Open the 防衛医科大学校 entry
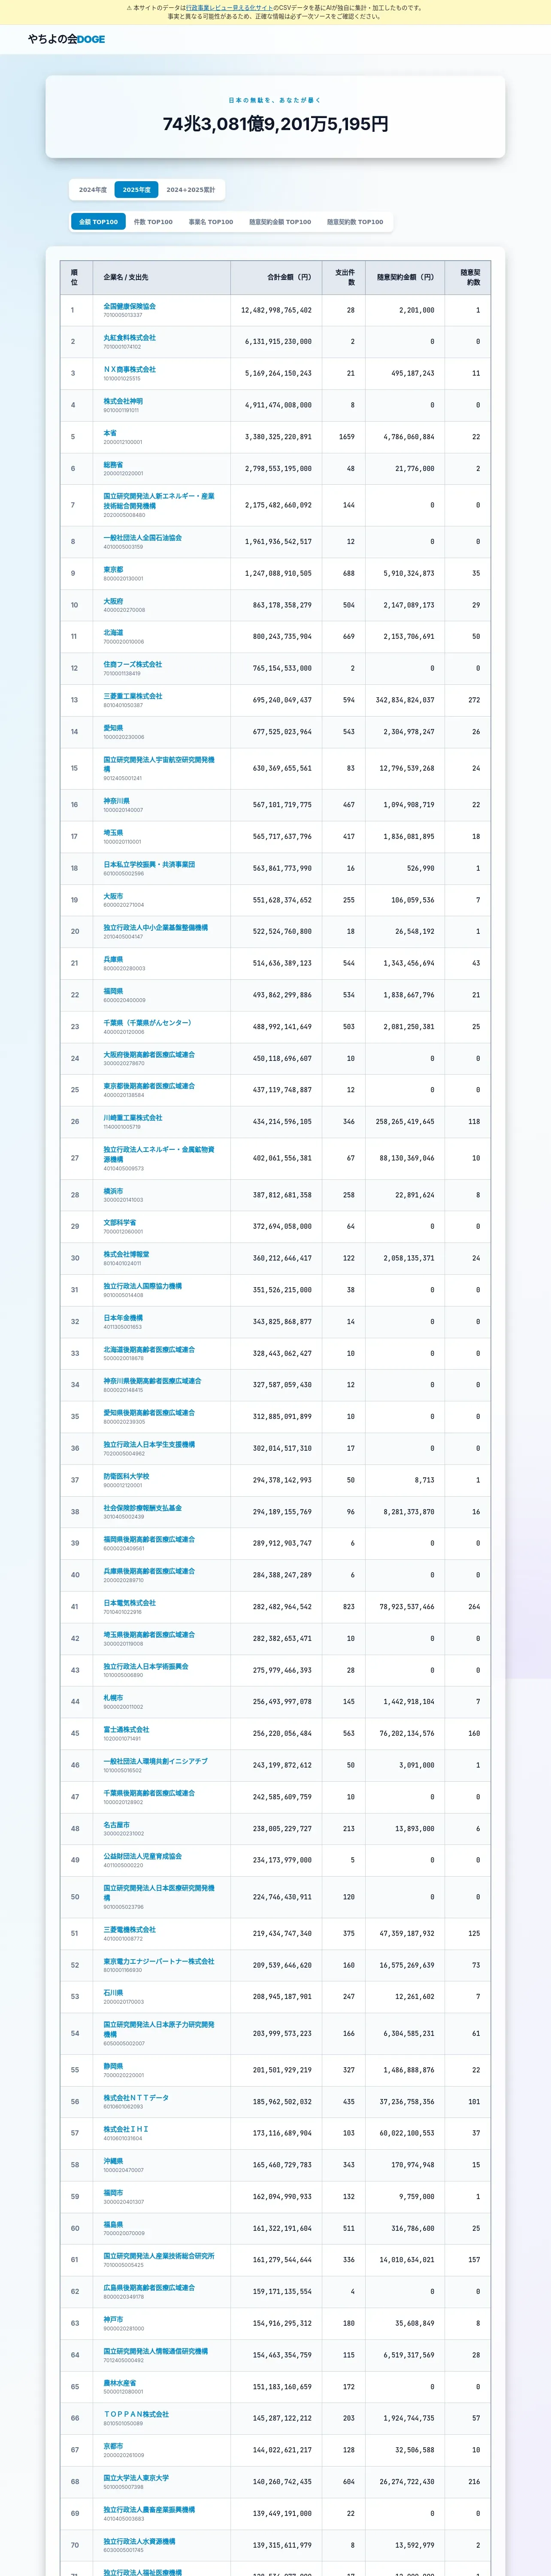551x2576 pixels. click(126, 1476)
